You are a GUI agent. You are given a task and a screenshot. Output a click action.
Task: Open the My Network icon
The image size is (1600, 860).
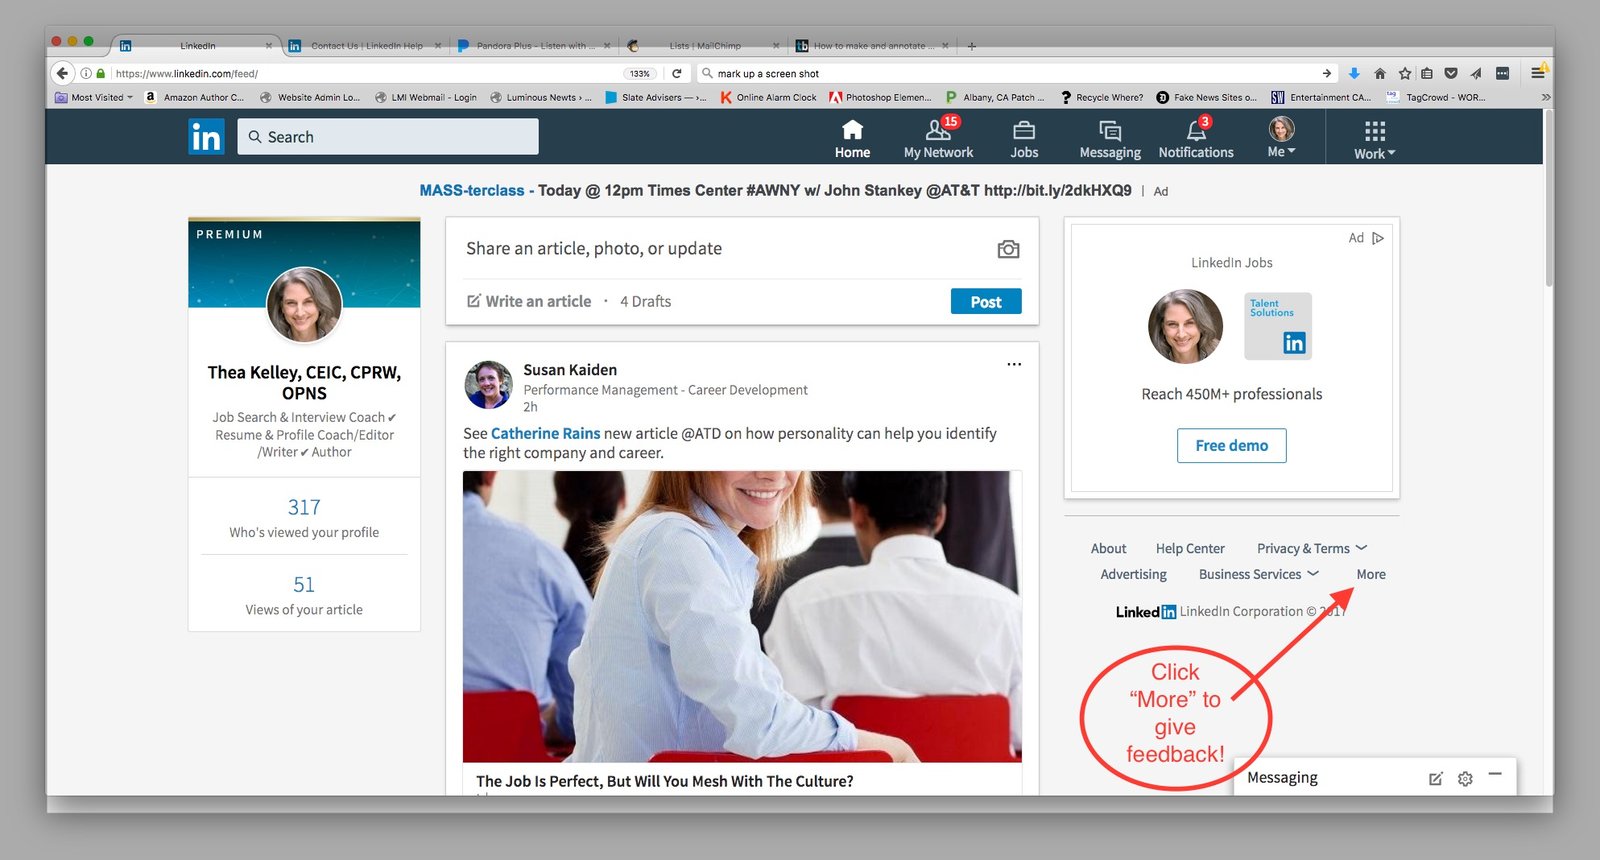pyautogui.click(x=938, y=131)
